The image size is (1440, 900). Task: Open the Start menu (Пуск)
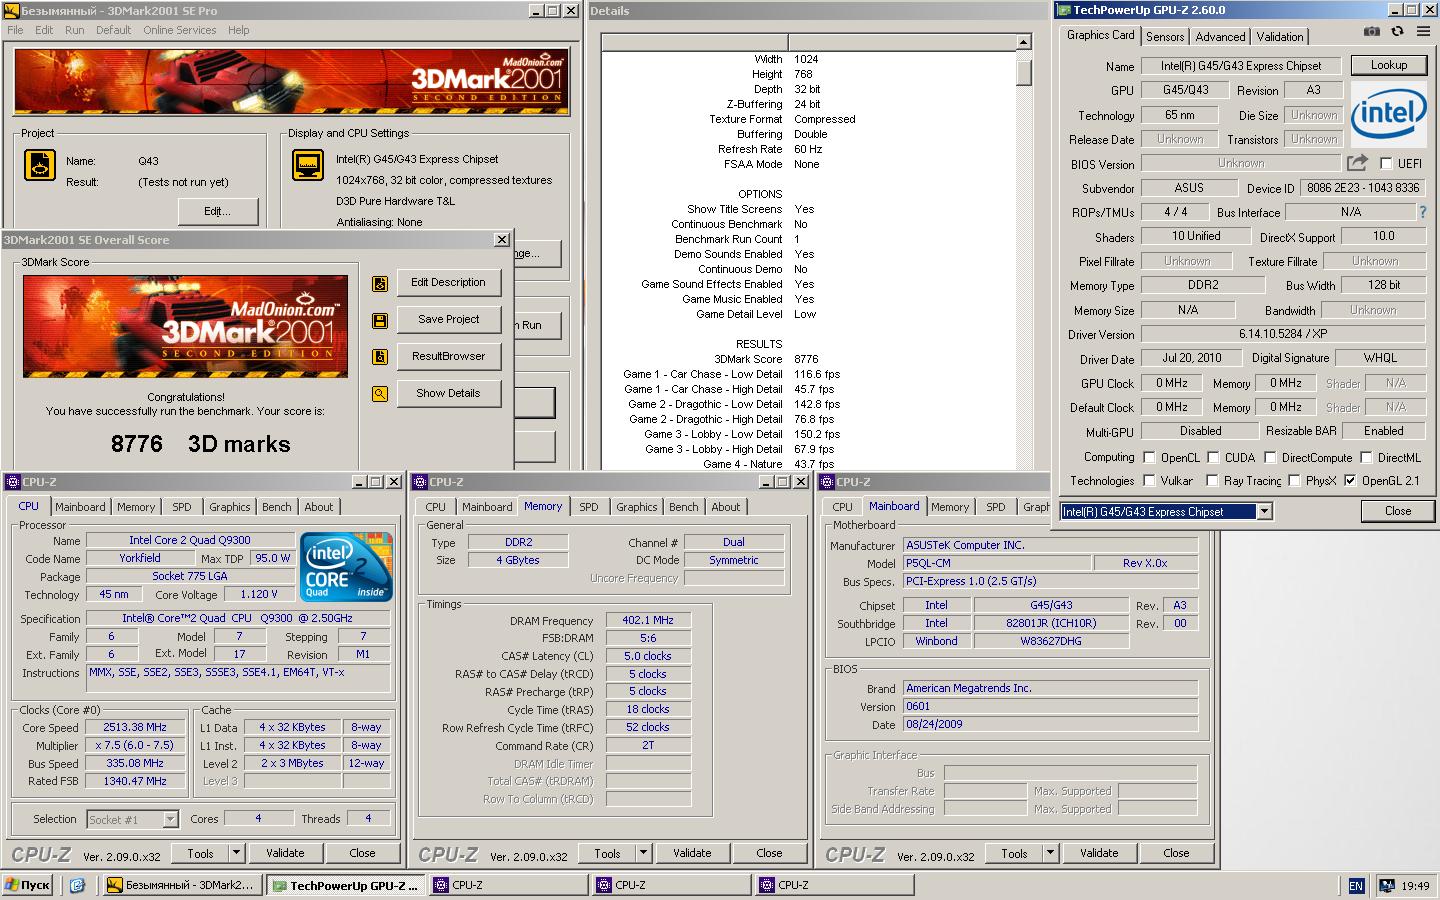coord(28,885)
